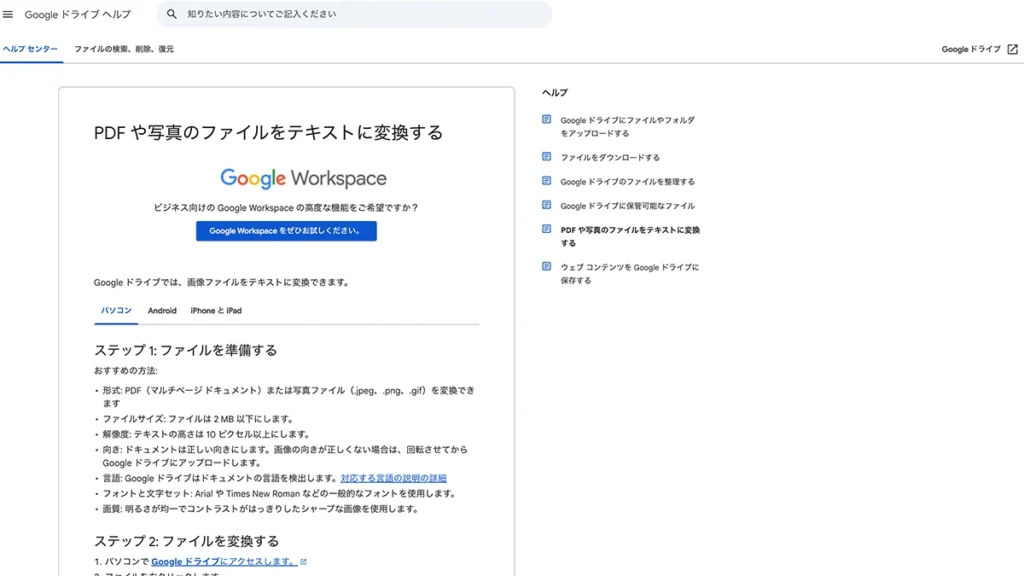Select ファイルの検索、削除、復元 tab

[123, 49]
